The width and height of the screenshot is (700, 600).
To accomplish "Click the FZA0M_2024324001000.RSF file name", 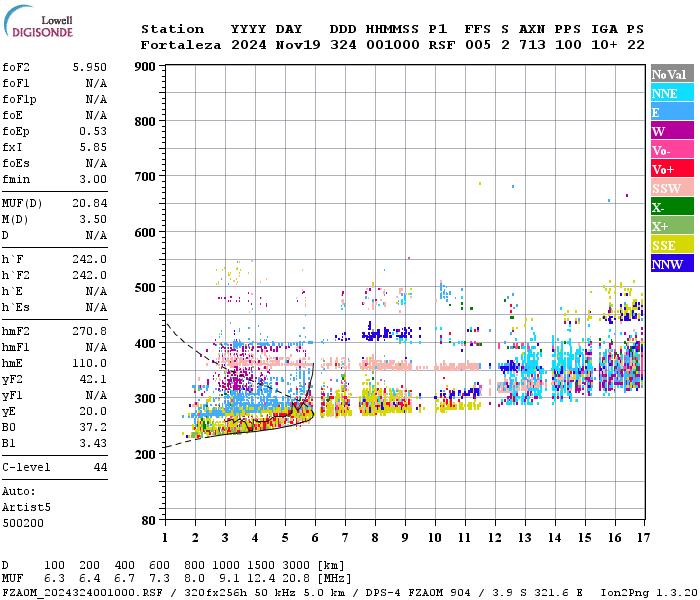I will (x=82, y=592).
